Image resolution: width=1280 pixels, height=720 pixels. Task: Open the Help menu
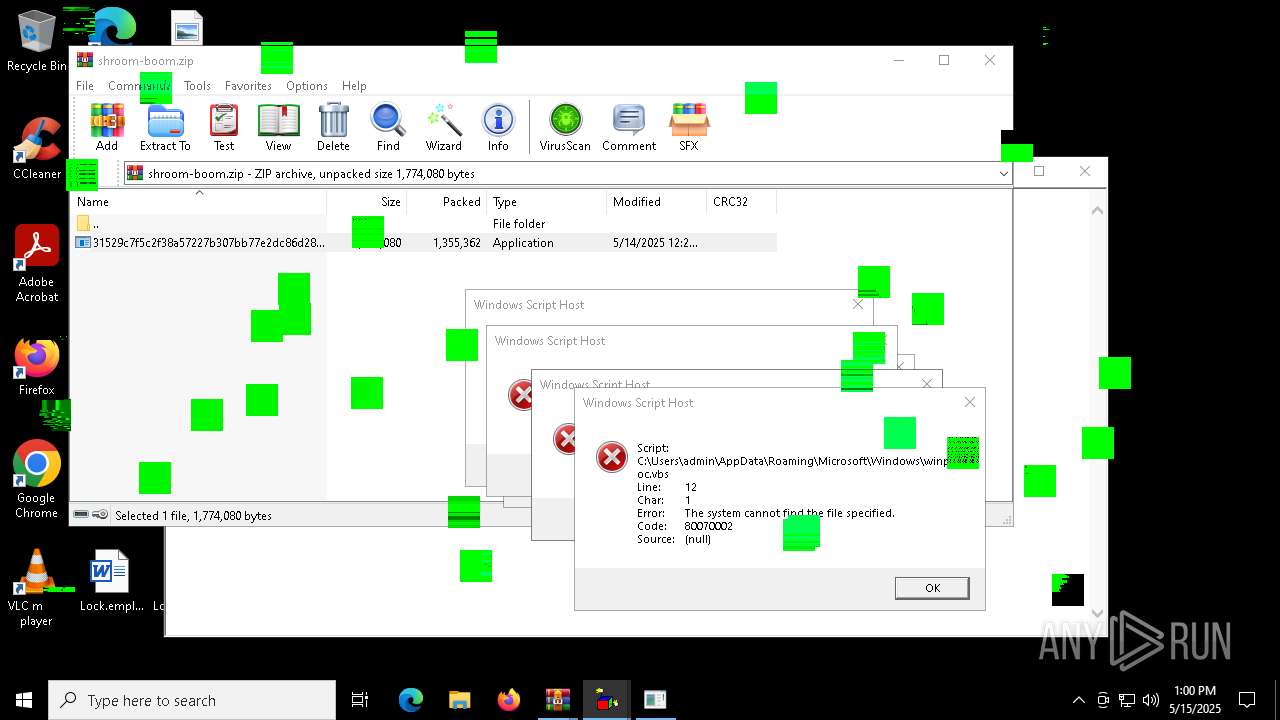(x=354, y=86)
